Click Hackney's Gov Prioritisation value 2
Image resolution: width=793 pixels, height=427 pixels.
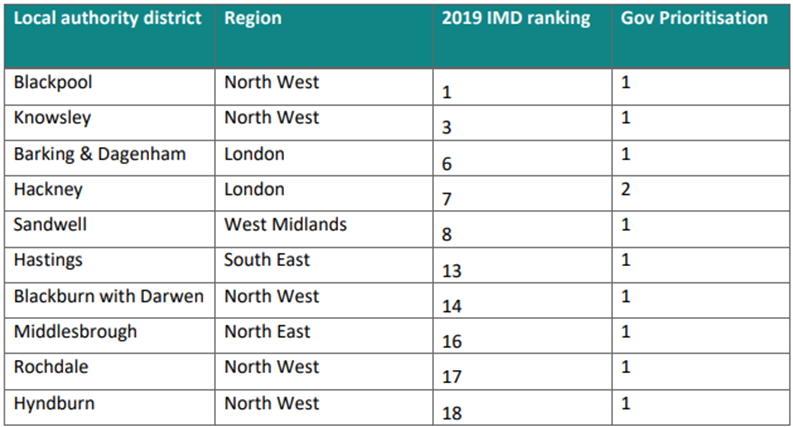coord(626,190)
